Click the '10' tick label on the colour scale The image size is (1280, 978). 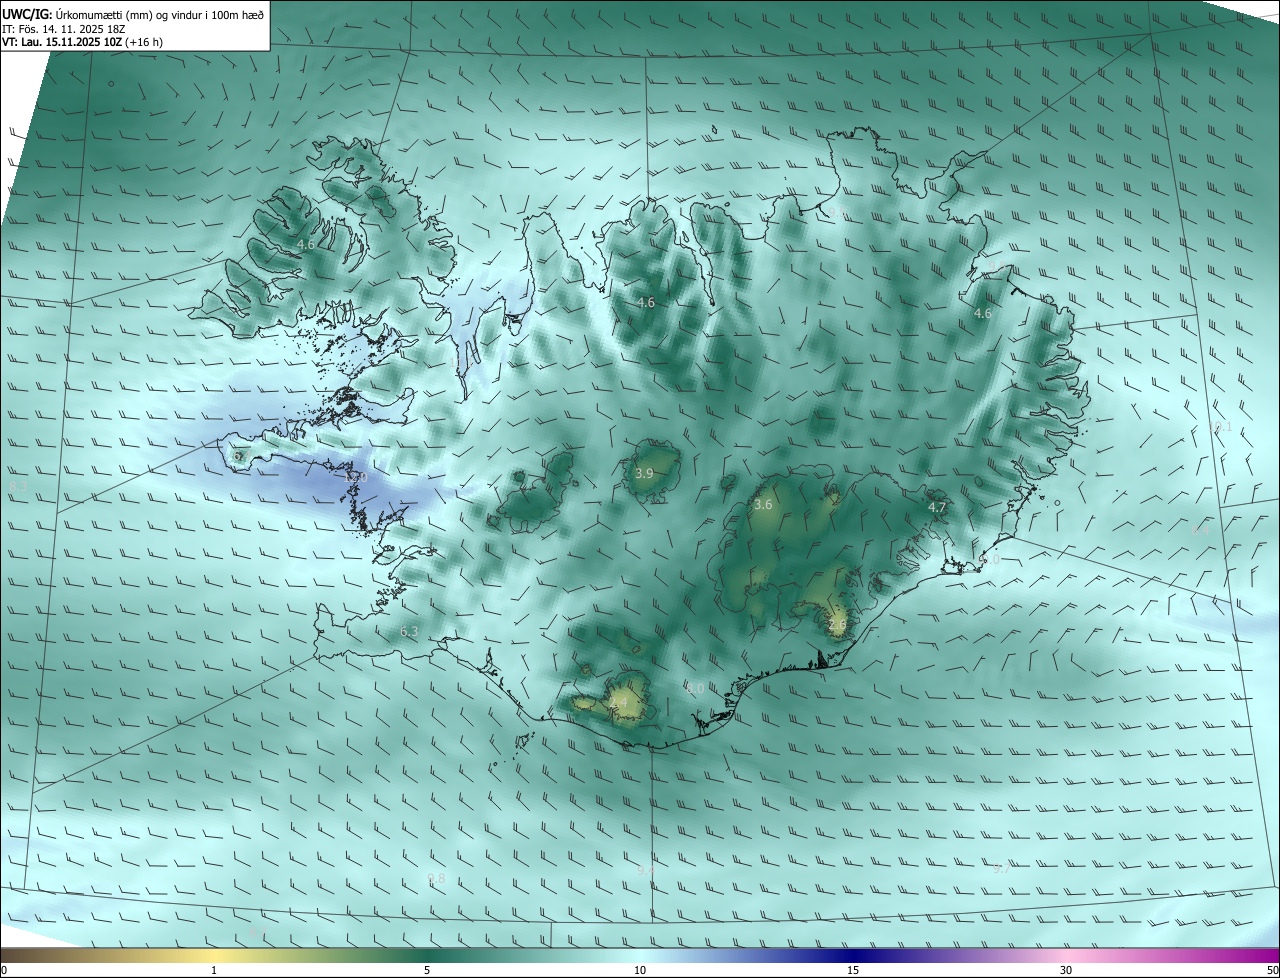[640, 971]
